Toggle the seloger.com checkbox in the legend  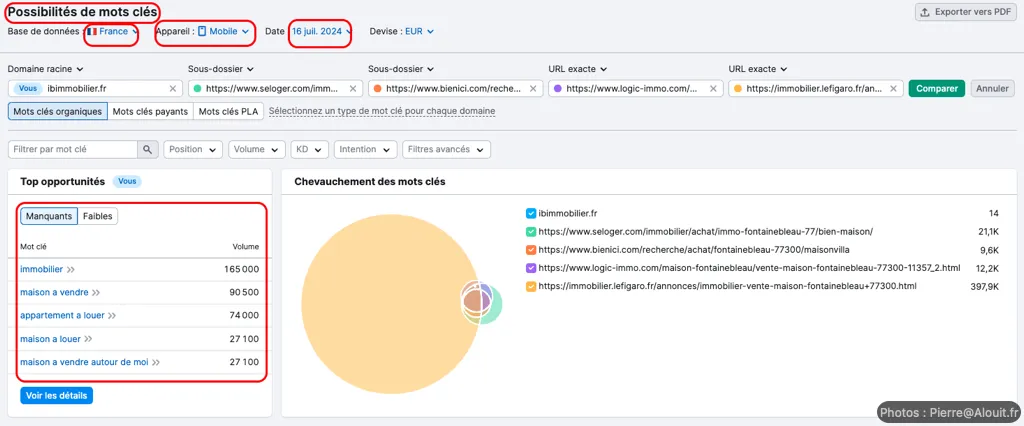(531, 231)
